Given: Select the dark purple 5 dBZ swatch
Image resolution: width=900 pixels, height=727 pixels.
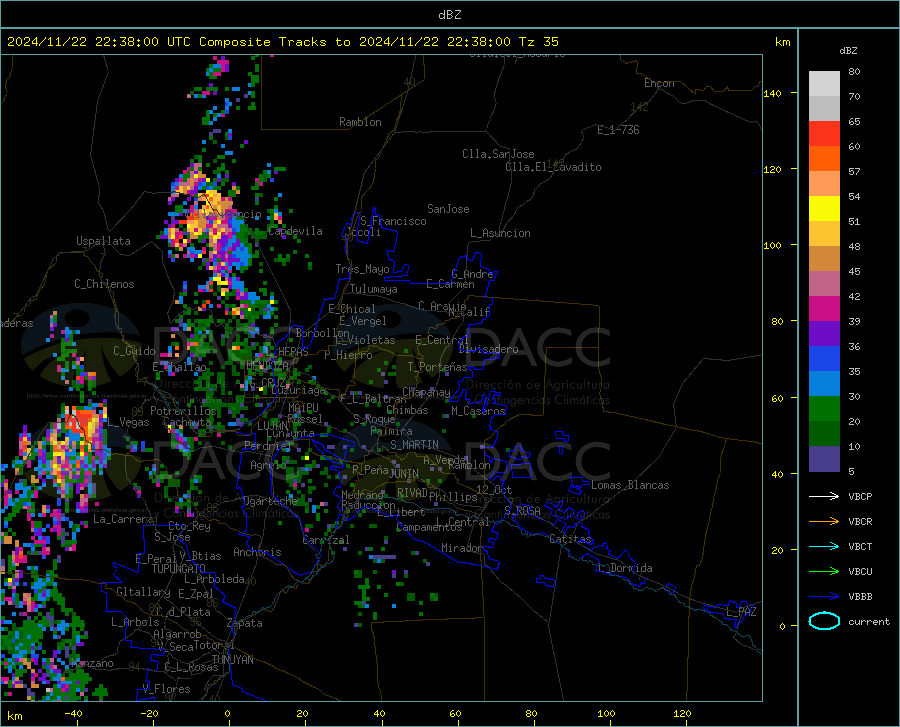Looking at the screenshot, I should tap(824, 458).
